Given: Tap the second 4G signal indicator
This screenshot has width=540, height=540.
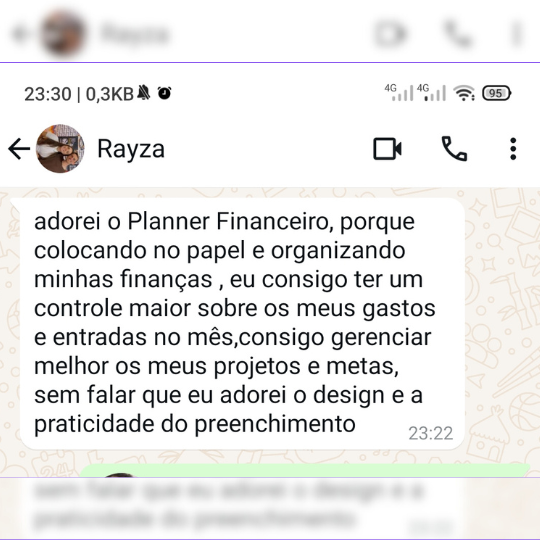Looking at the screenshot, I should coord(431,92).
